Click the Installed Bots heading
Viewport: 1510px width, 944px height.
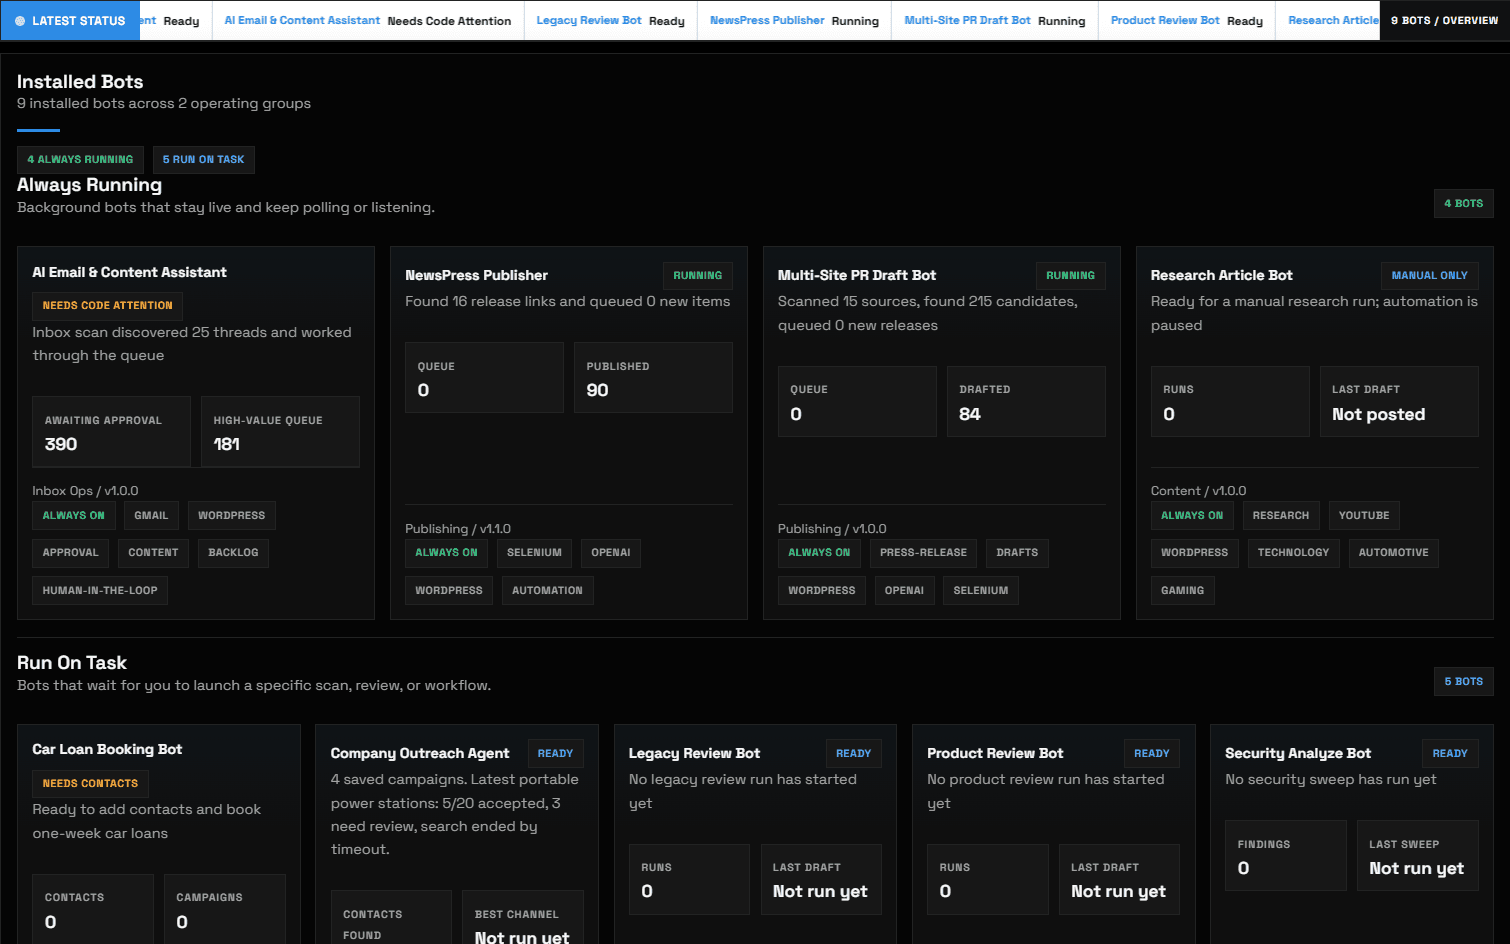pyautogui.click(x=80, y=82)
